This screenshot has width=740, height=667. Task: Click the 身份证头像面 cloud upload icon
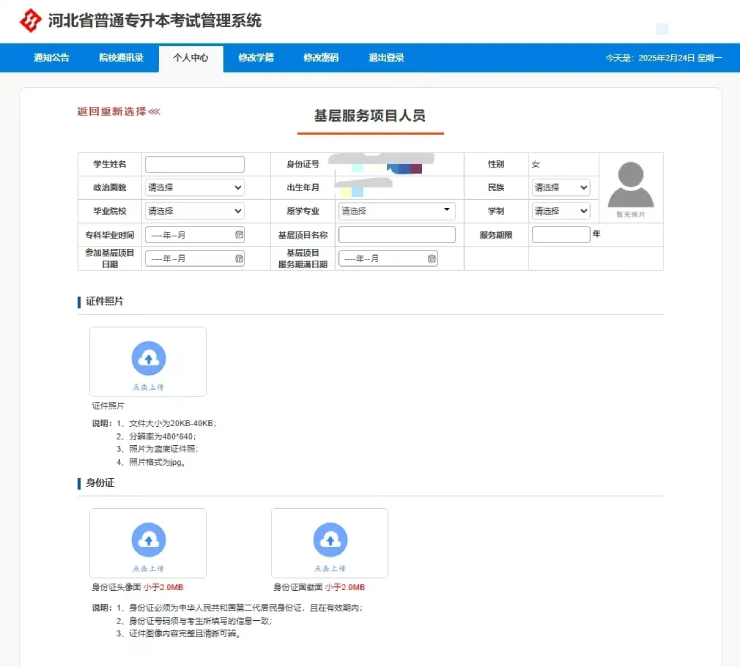pos(148,540)
